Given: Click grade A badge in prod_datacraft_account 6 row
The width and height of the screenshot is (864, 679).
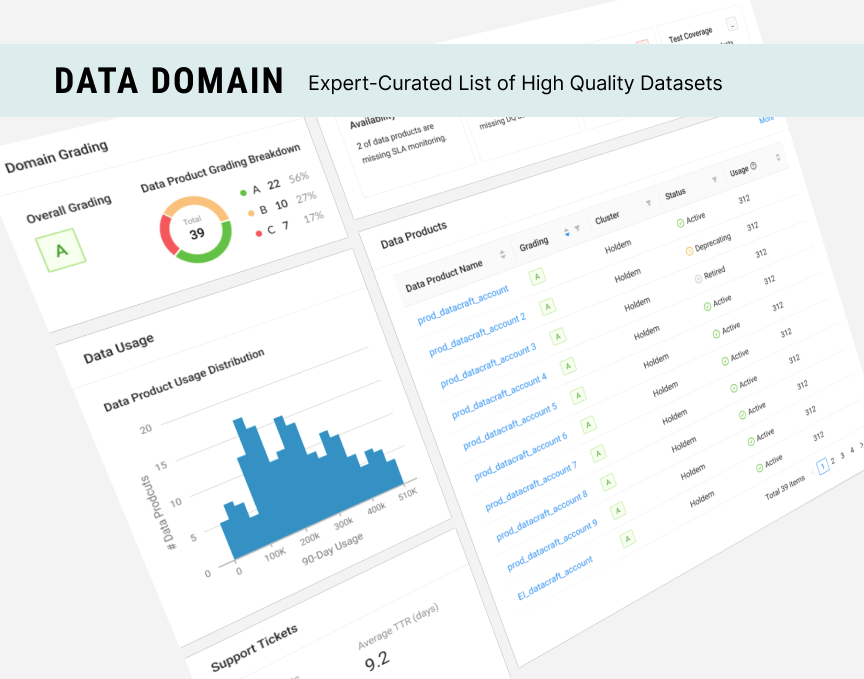Looking at the screenshot, I should 588,425.
